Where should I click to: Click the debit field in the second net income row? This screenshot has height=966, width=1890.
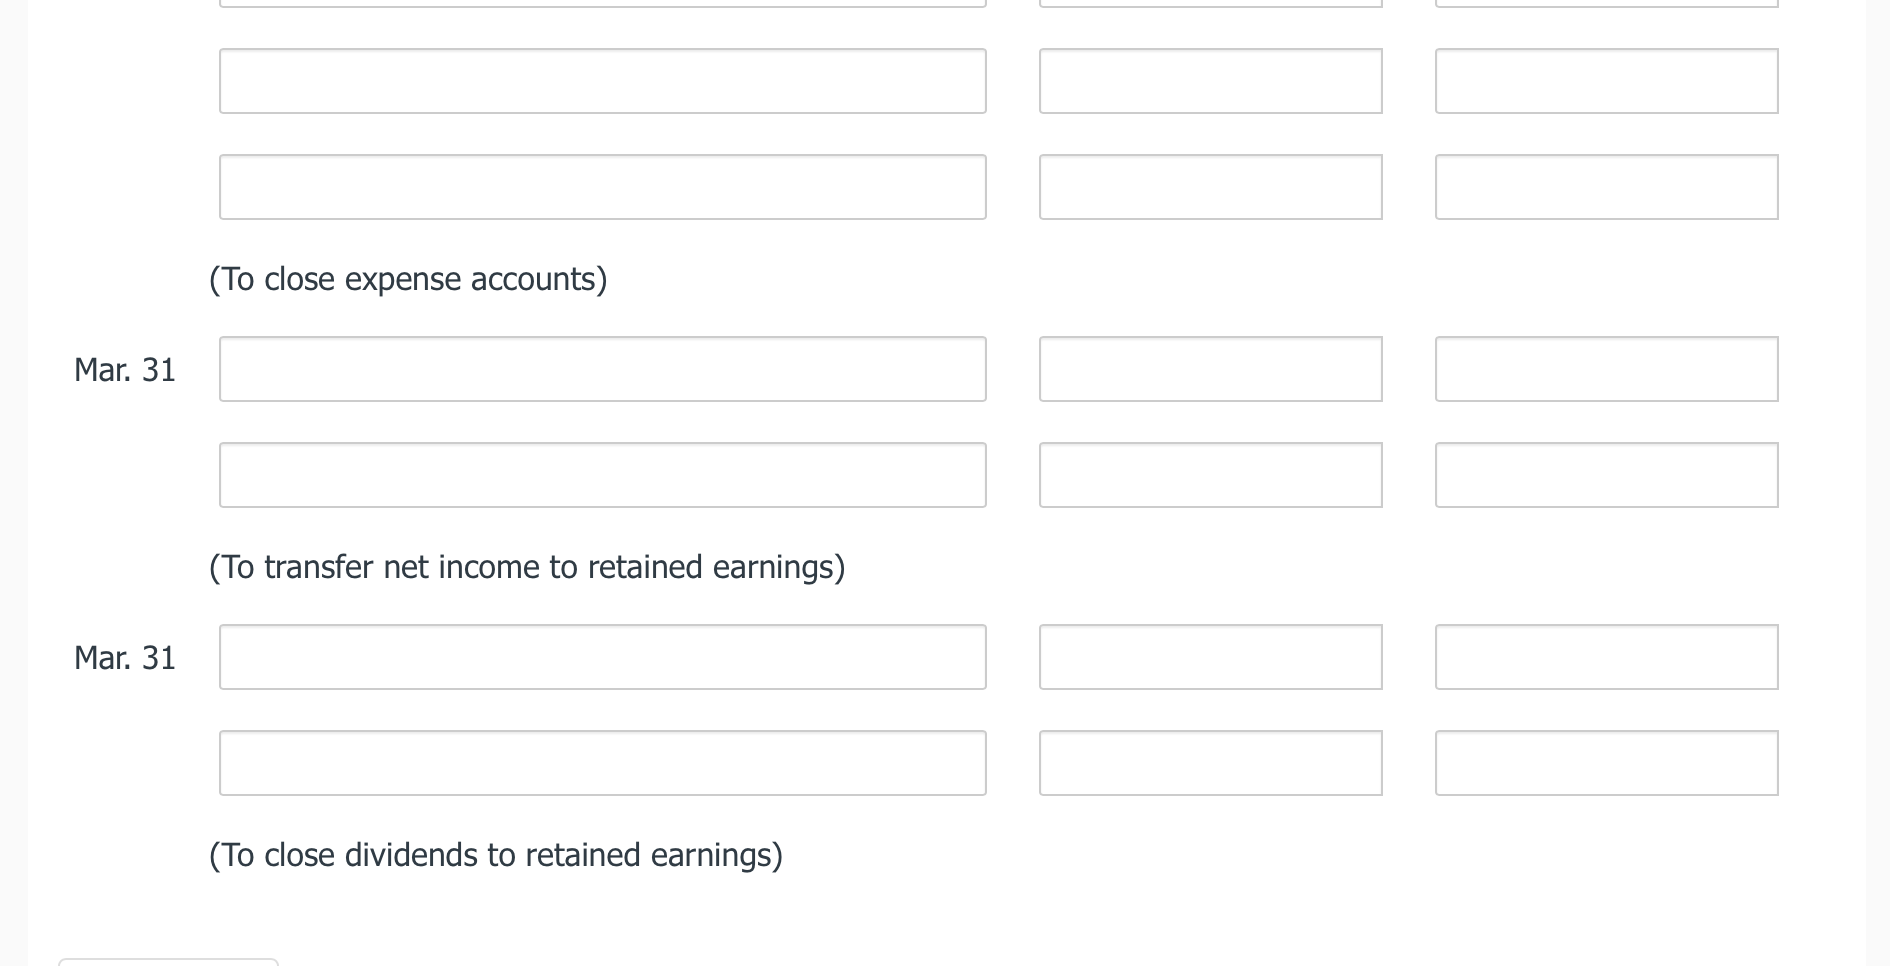tap(1210, 474)
